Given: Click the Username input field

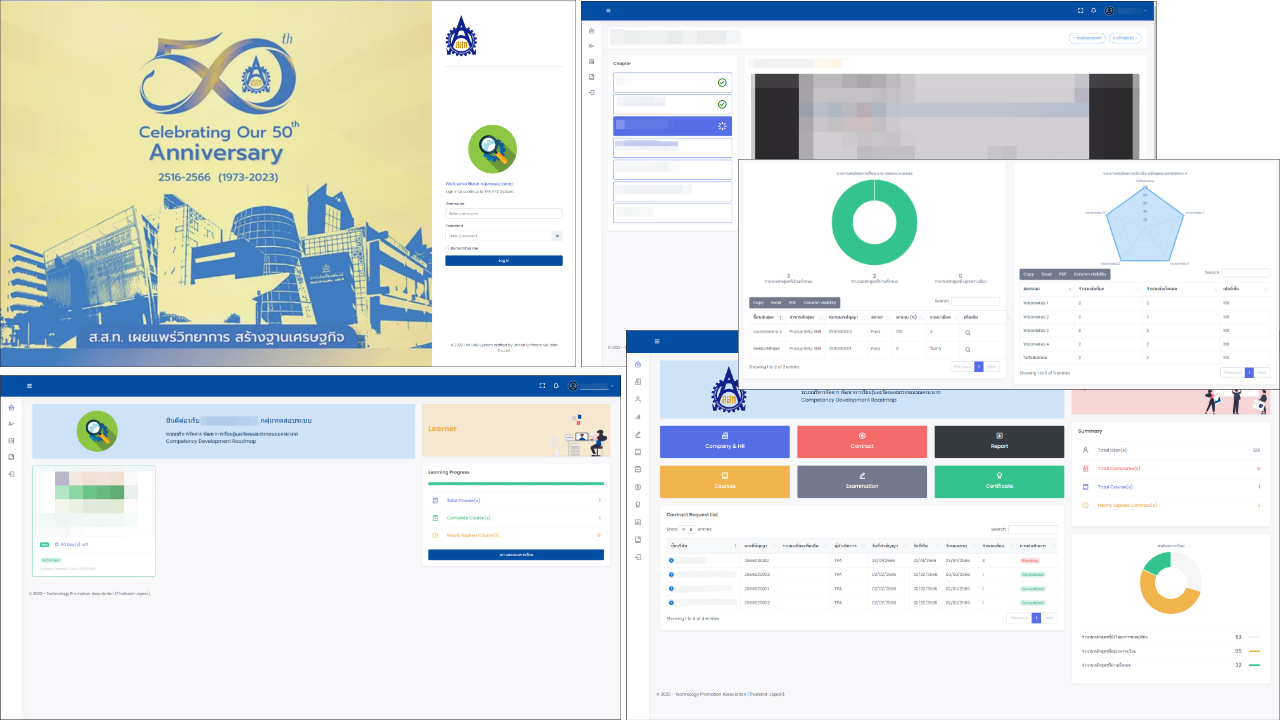Looking at the screenshot, I should [503, 213].
